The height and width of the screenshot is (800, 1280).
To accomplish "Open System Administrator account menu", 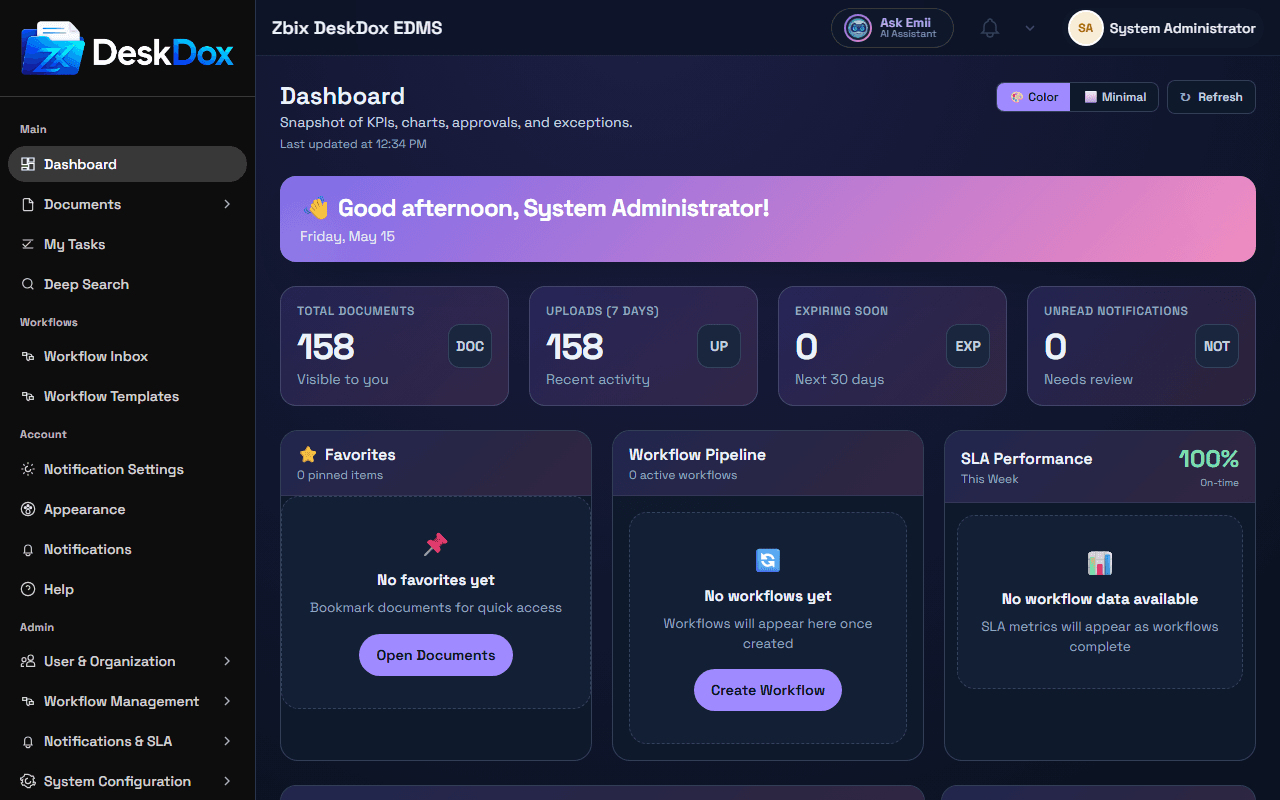I will 1163,28.
